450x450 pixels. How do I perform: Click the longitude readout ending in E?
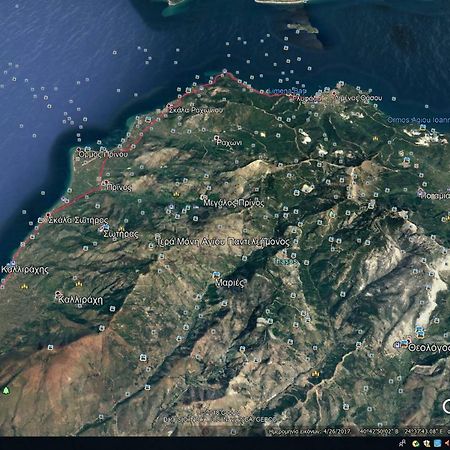tap(423, 431)
